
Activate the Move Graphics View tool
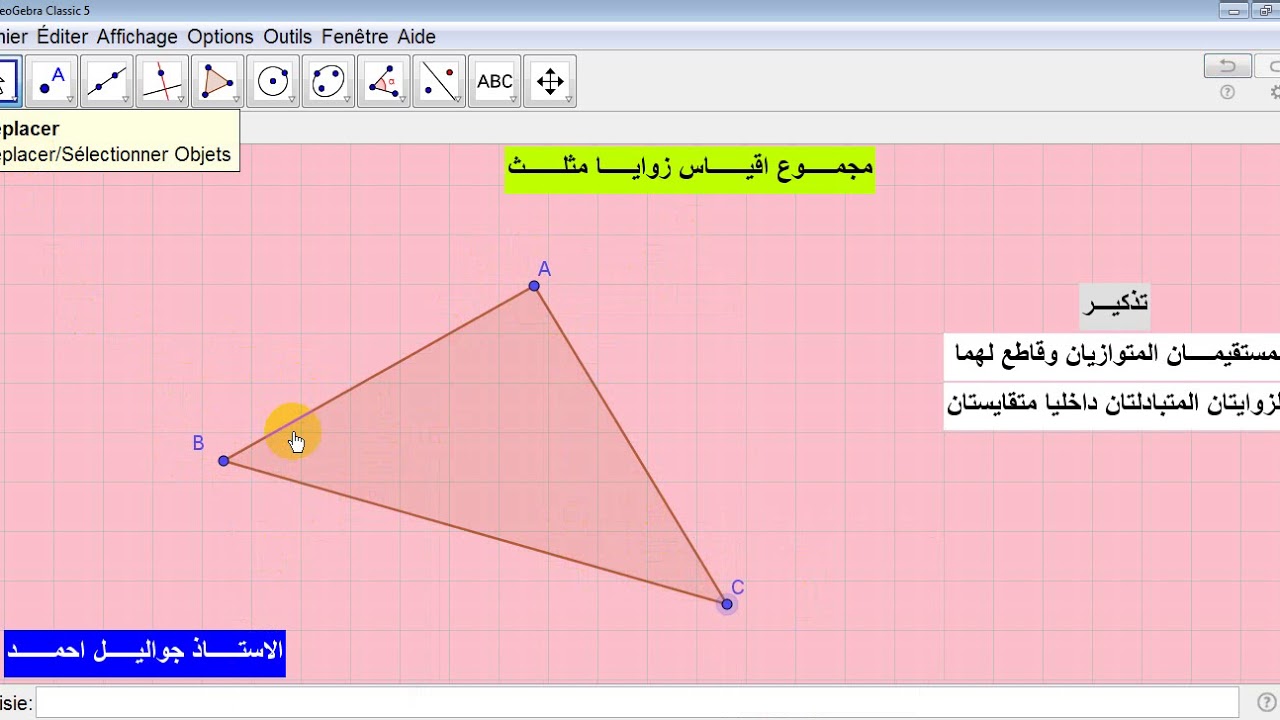[x=550, y=81]
